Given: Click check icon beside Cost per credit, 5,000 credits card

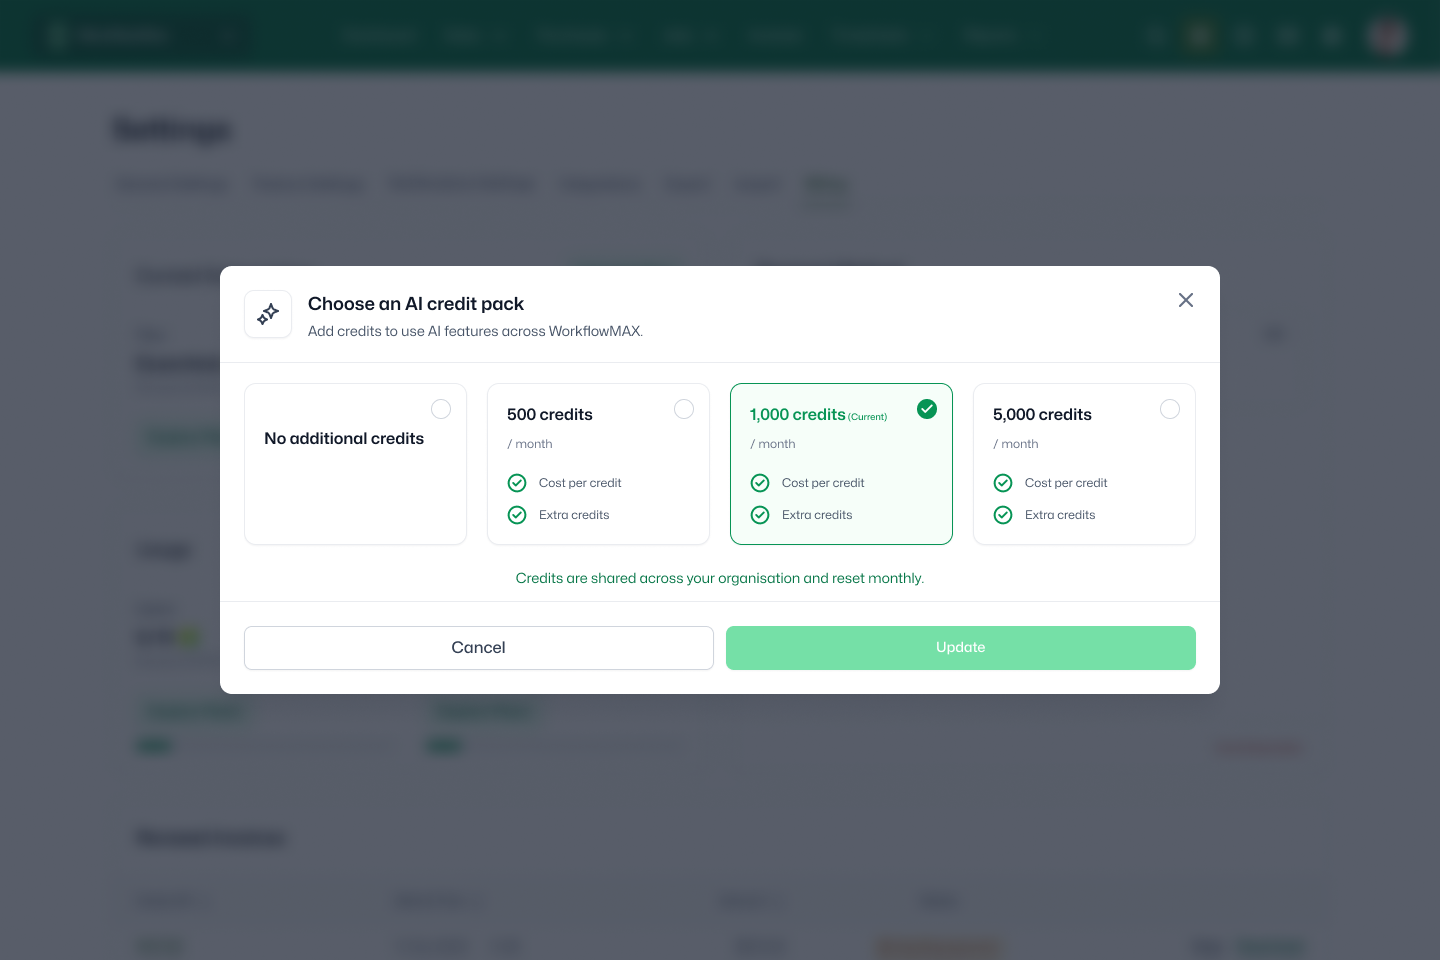Looking at the screenshot, I should tap(1003, 483).
